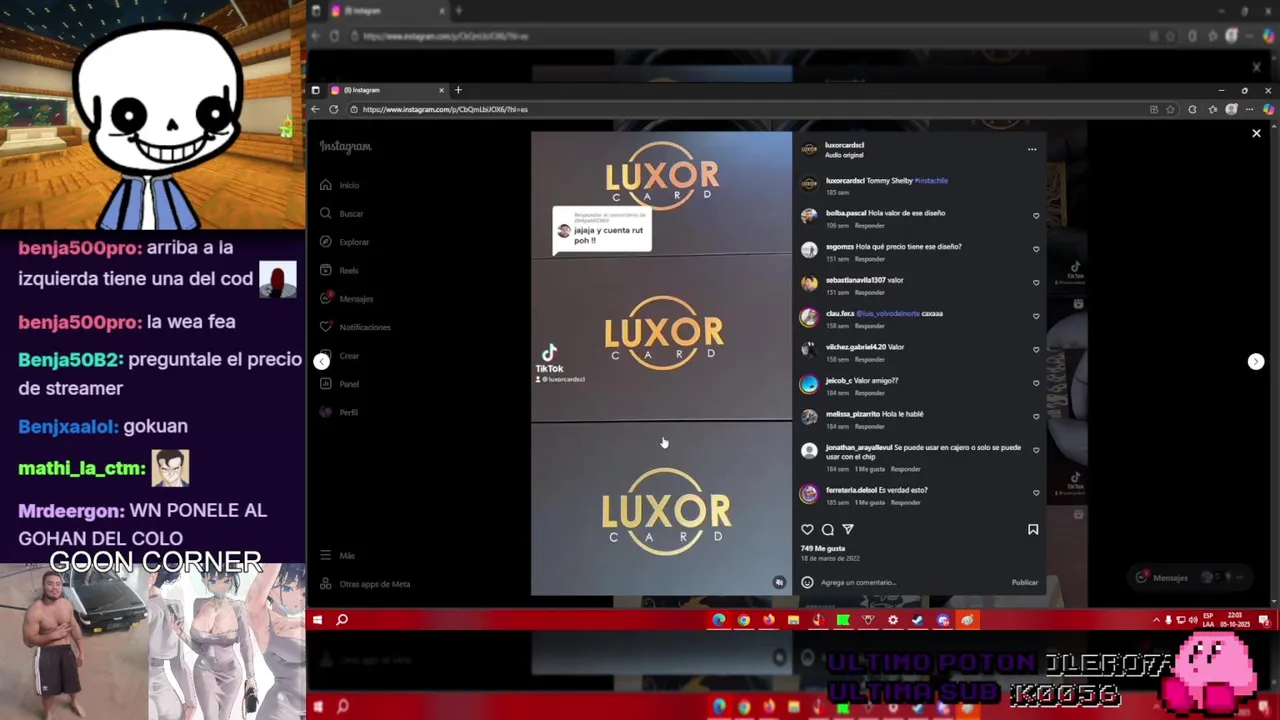Bookmark page with star icon in address bar
Screen dimensions: 1280x720
point(1172,109)
